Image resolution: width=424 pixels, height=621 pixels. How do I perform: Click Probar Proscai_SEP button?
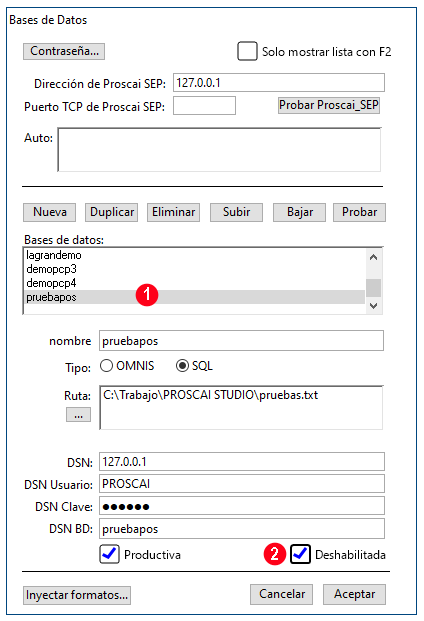329,105
